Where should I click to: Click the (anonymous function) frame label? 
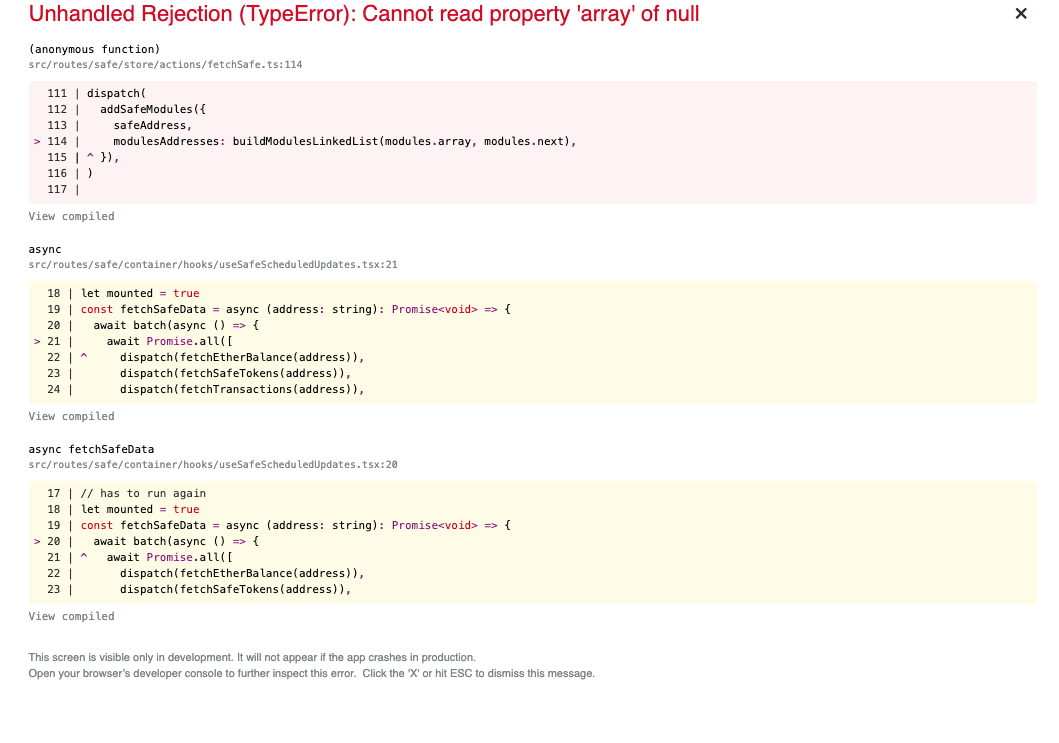tap(95, 49)
